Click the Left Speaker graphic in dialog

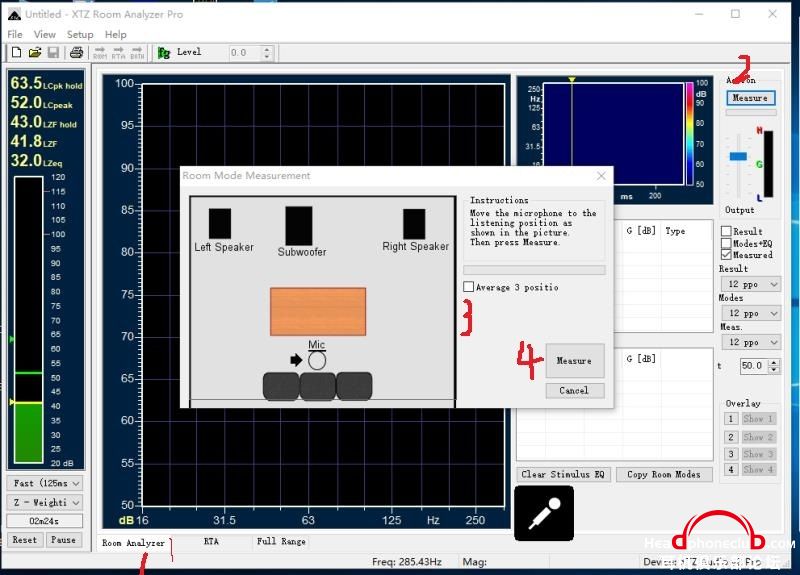coord(220,223)
